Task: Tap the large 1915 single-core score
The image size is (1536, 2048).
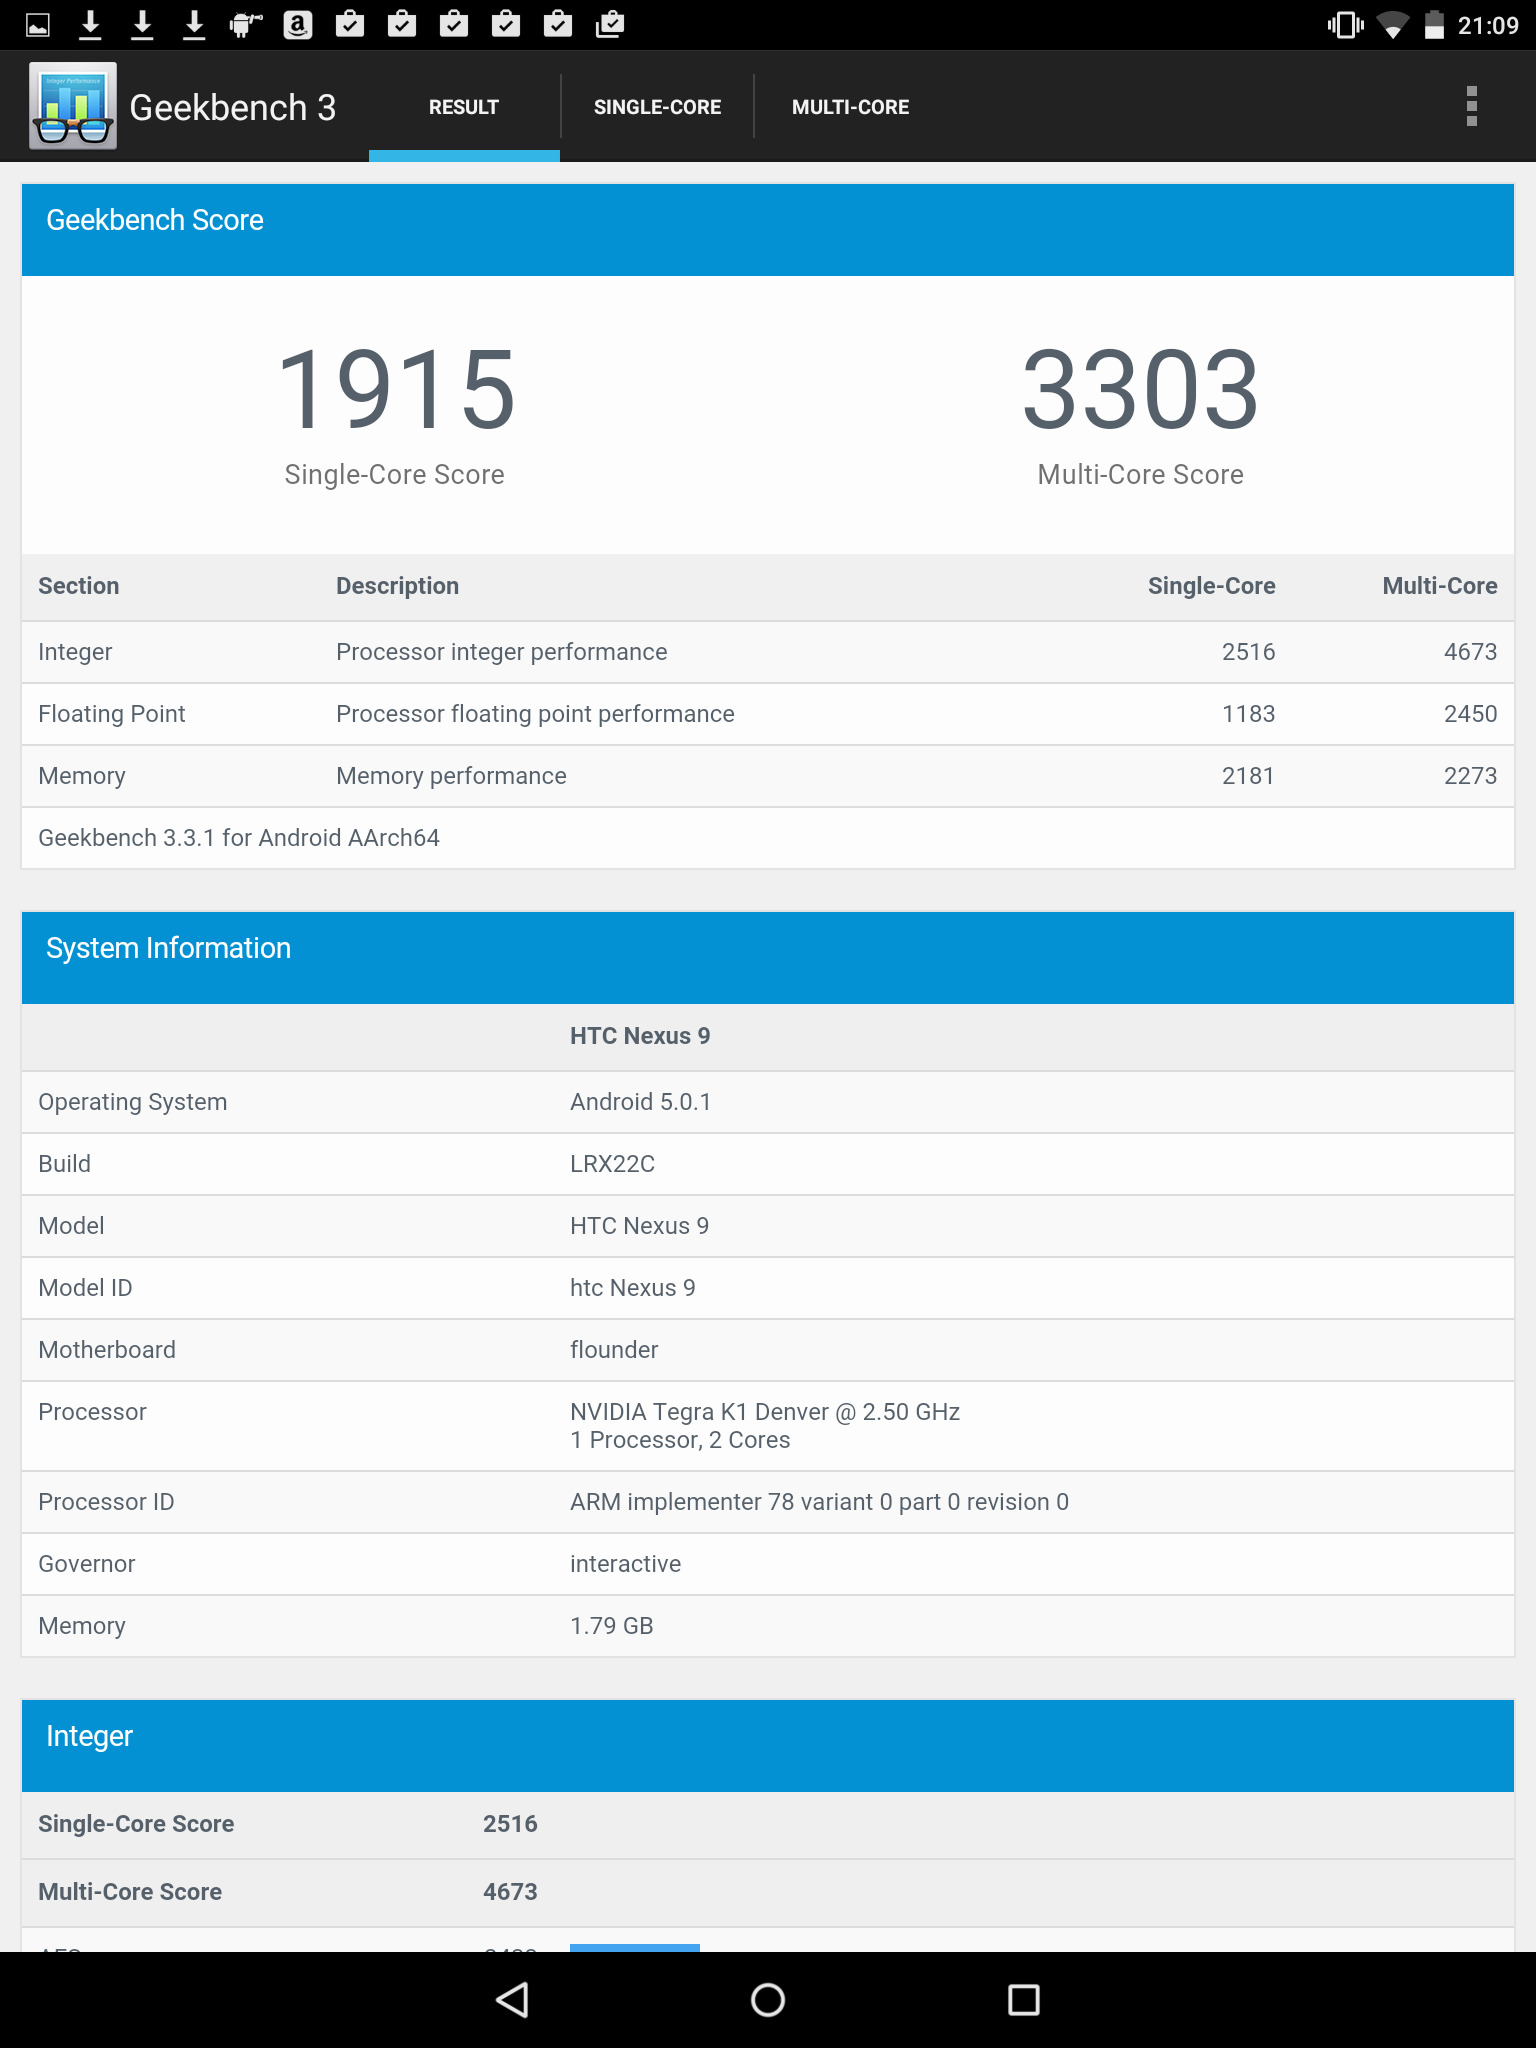Action: pyautogui.click(x=396, y=389)
